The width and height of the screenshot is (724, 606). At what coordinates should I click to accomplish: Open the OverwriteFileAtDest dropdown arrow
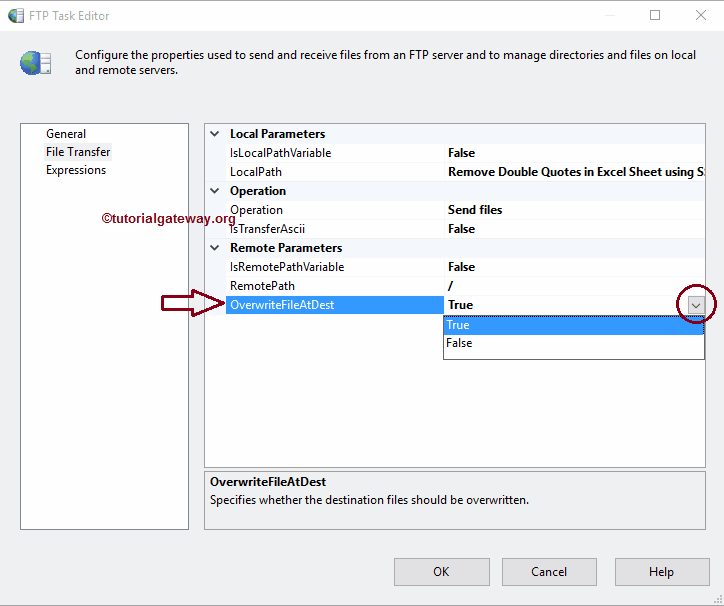click(x=696, y=305)
